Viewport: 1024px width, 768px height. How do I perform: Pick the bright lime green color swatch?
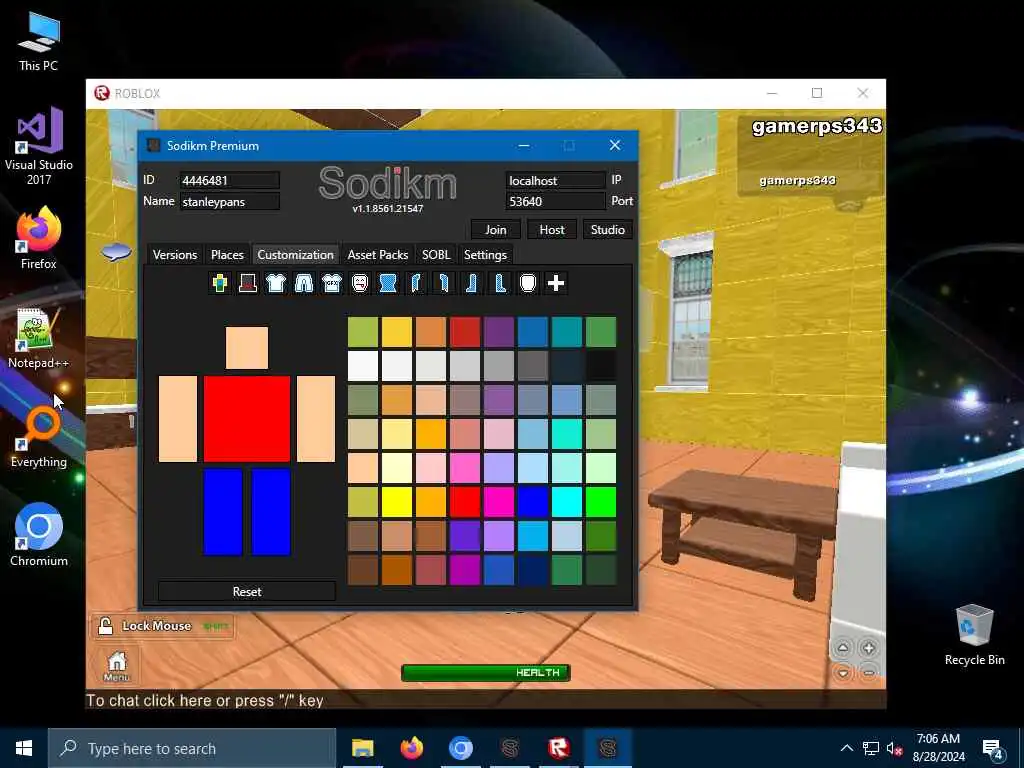pos(601,502)
